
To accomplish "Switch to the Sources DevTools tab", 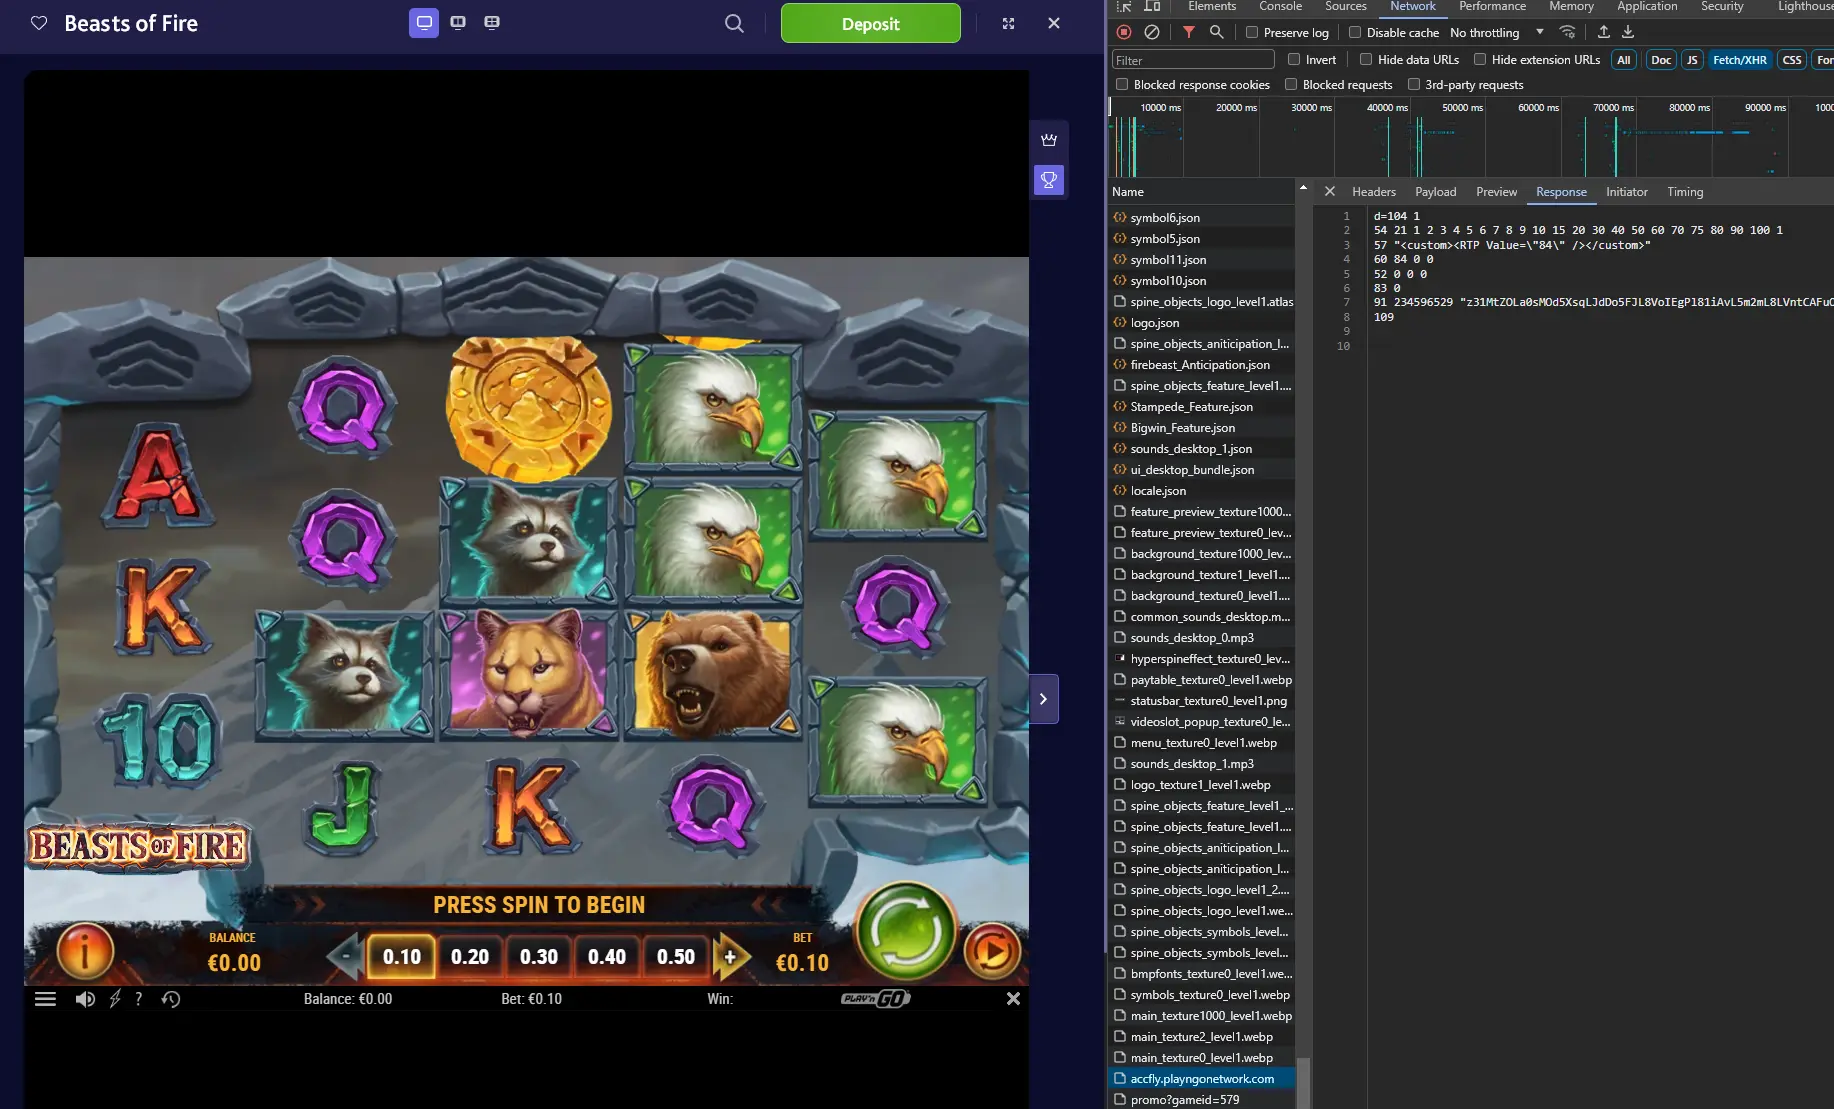I will [x=1346, y=6].
